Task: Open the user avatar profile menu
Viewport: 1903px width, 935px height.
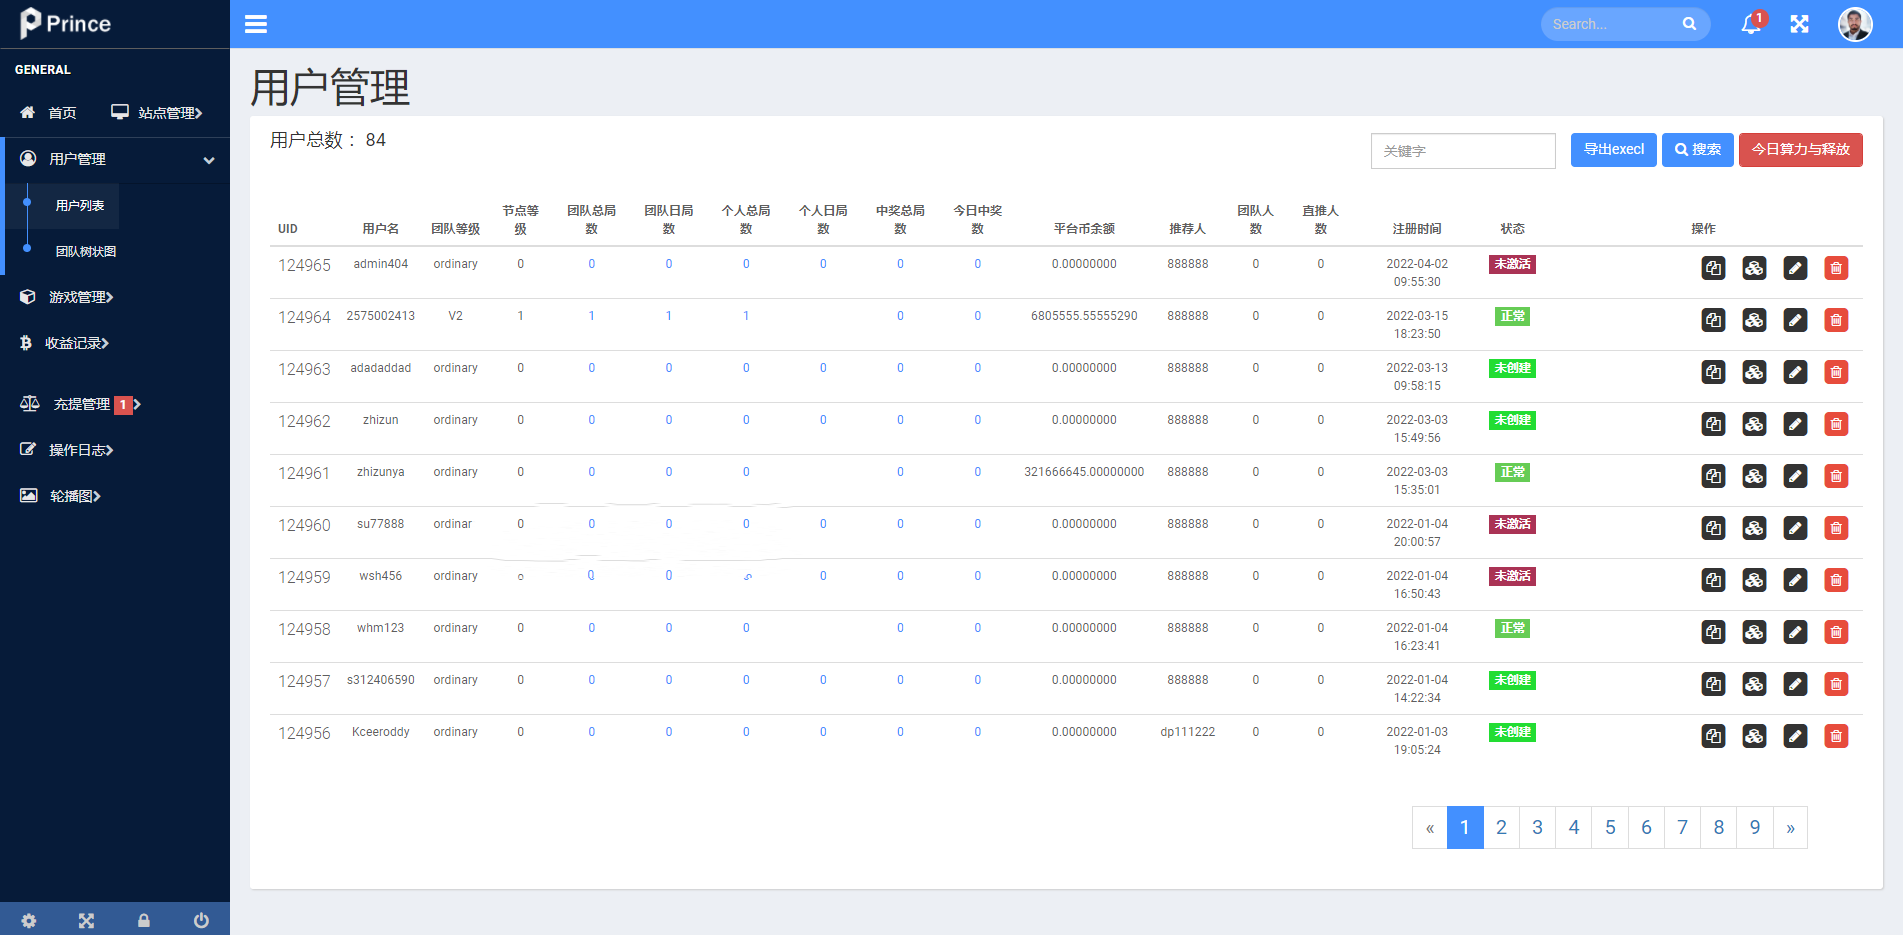Action: 1854,24
